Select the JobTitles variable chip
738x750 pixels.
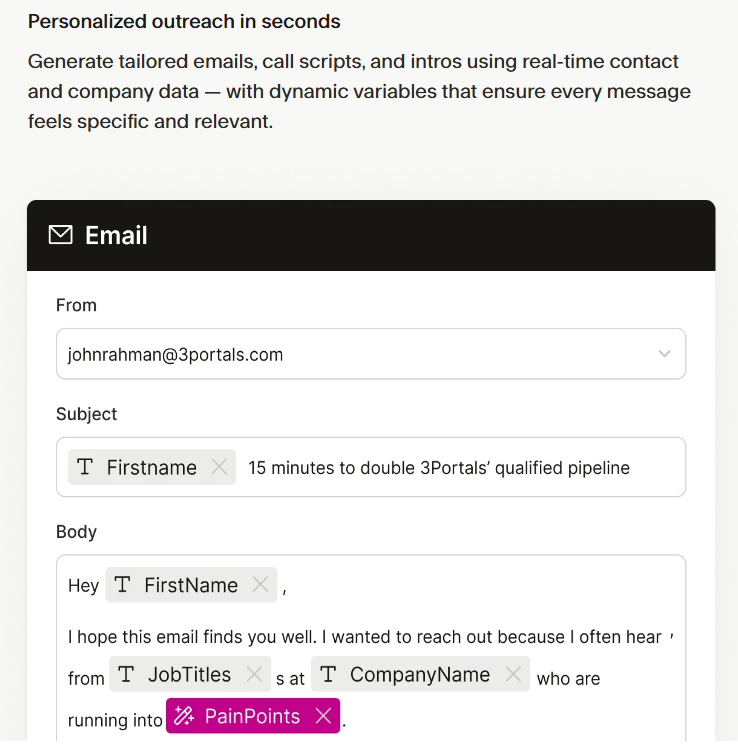coord(190,674)
